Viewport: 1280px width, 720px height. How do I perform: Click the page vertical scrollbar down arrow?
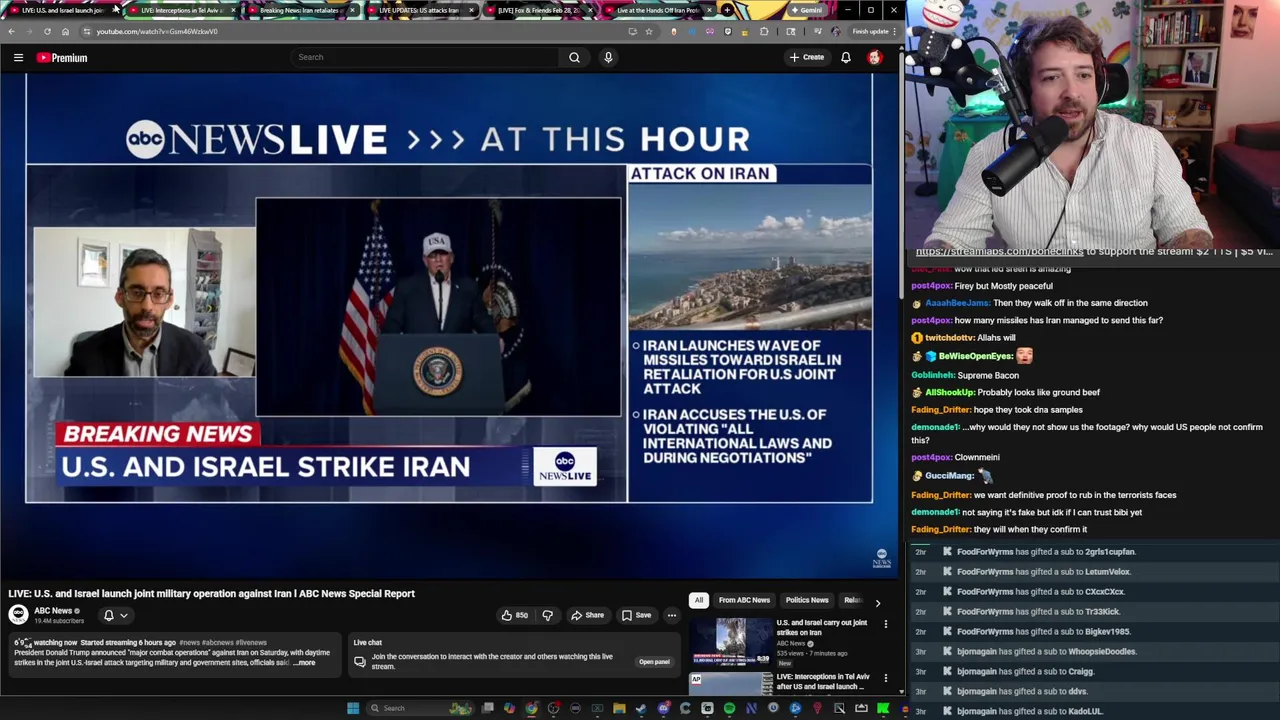[x=901, y=691]
